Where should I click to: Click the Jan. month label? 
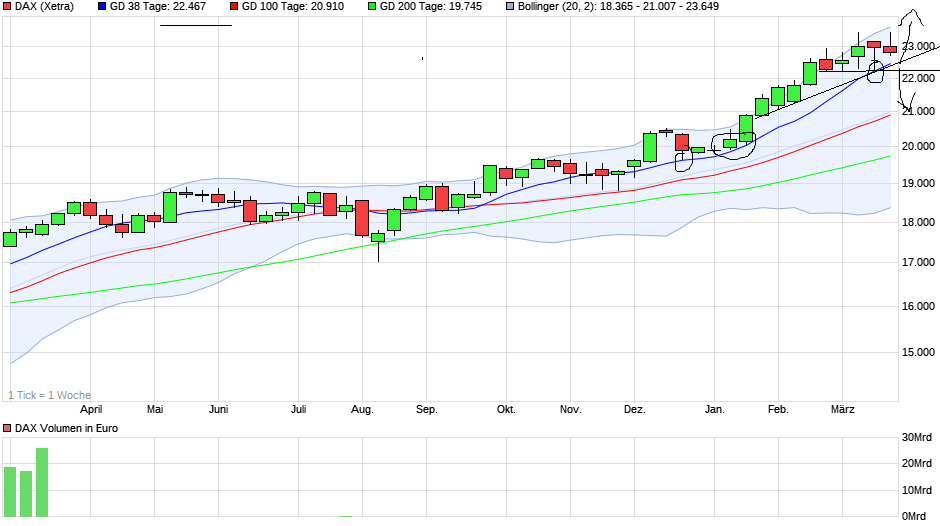715,410
